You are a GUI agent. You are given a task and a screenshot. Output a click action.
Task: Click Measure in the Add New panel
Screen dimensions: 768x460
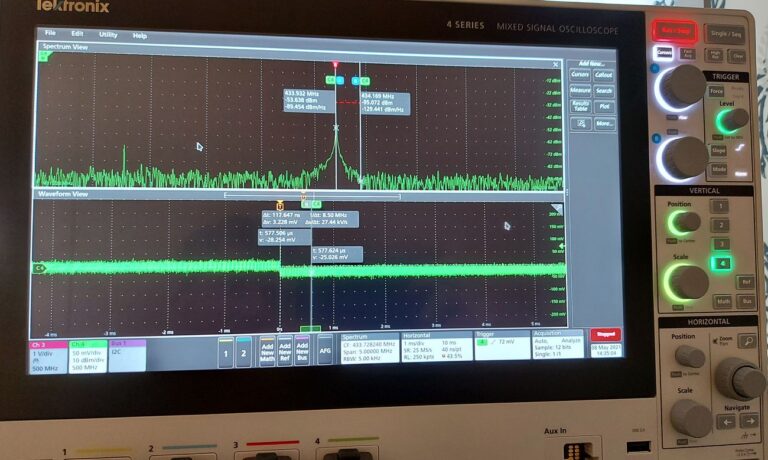click(x=580, y=90)
